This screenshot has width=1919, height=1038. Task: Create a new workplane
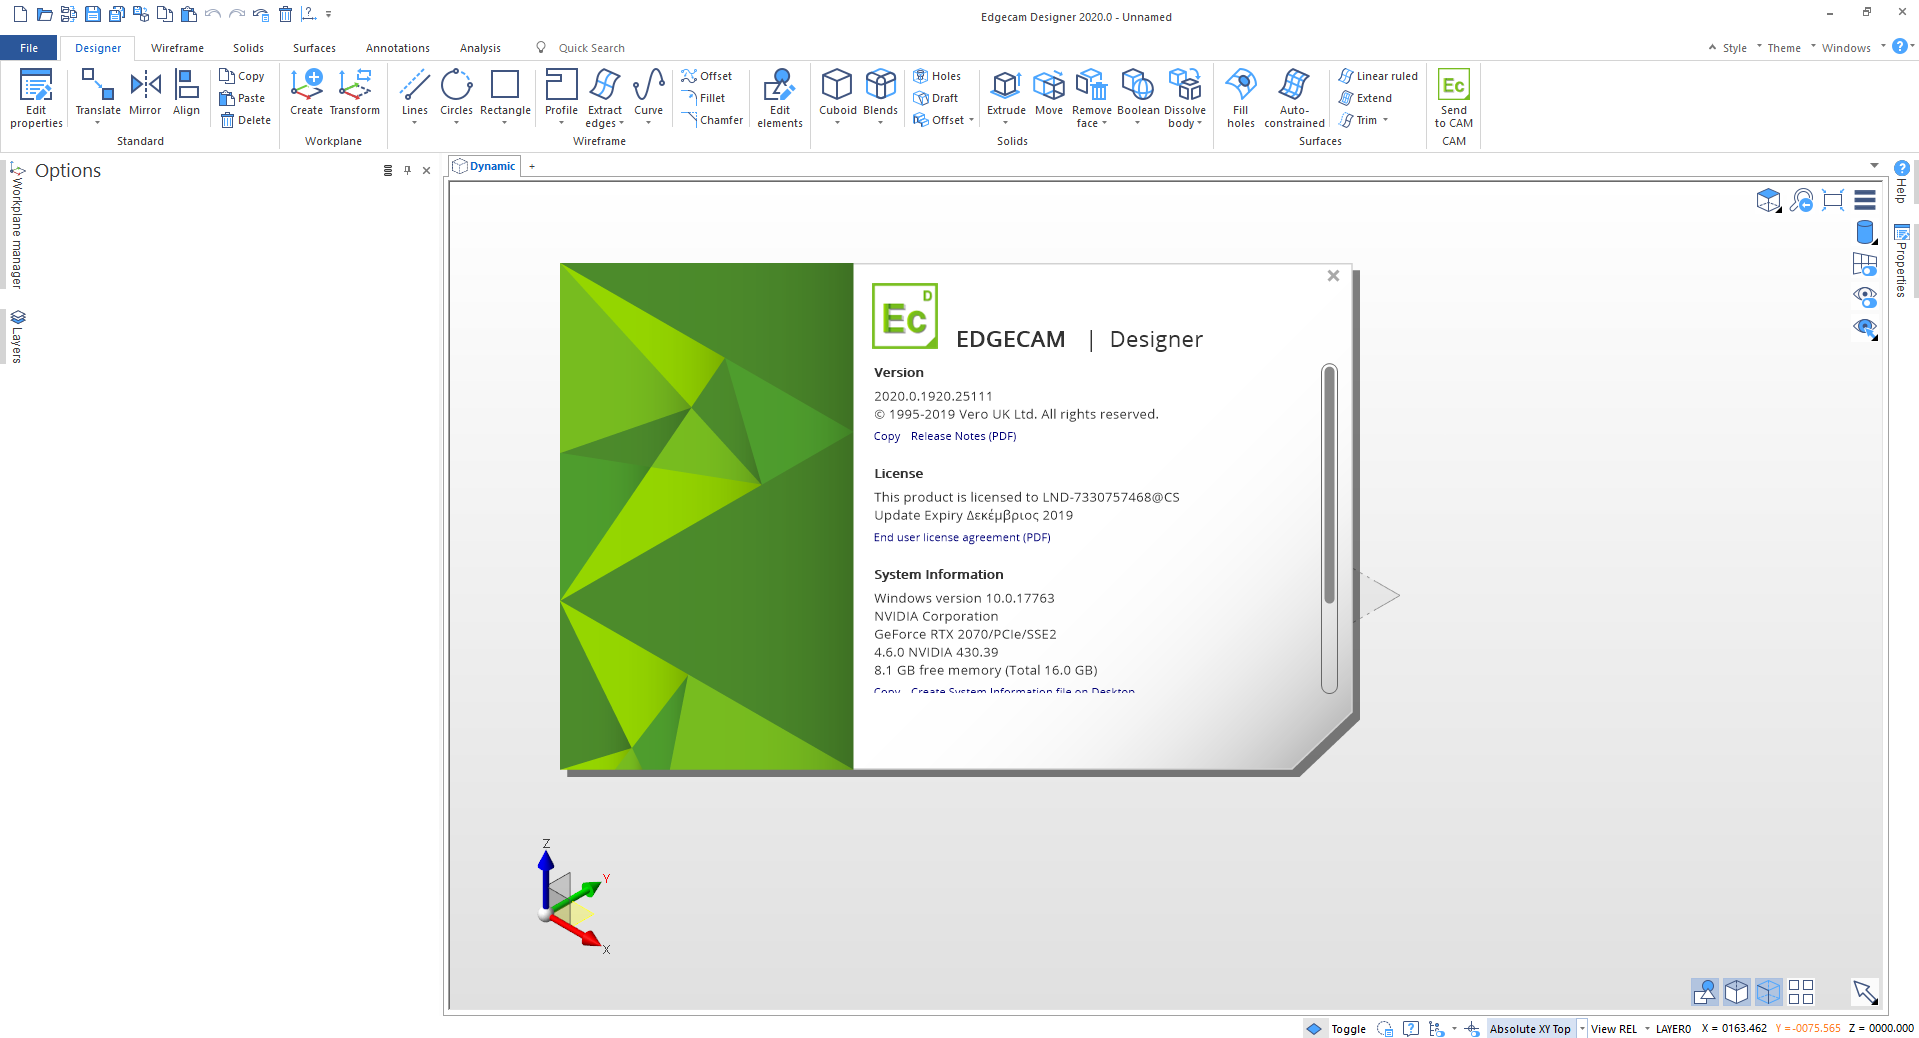coord(306,92)
